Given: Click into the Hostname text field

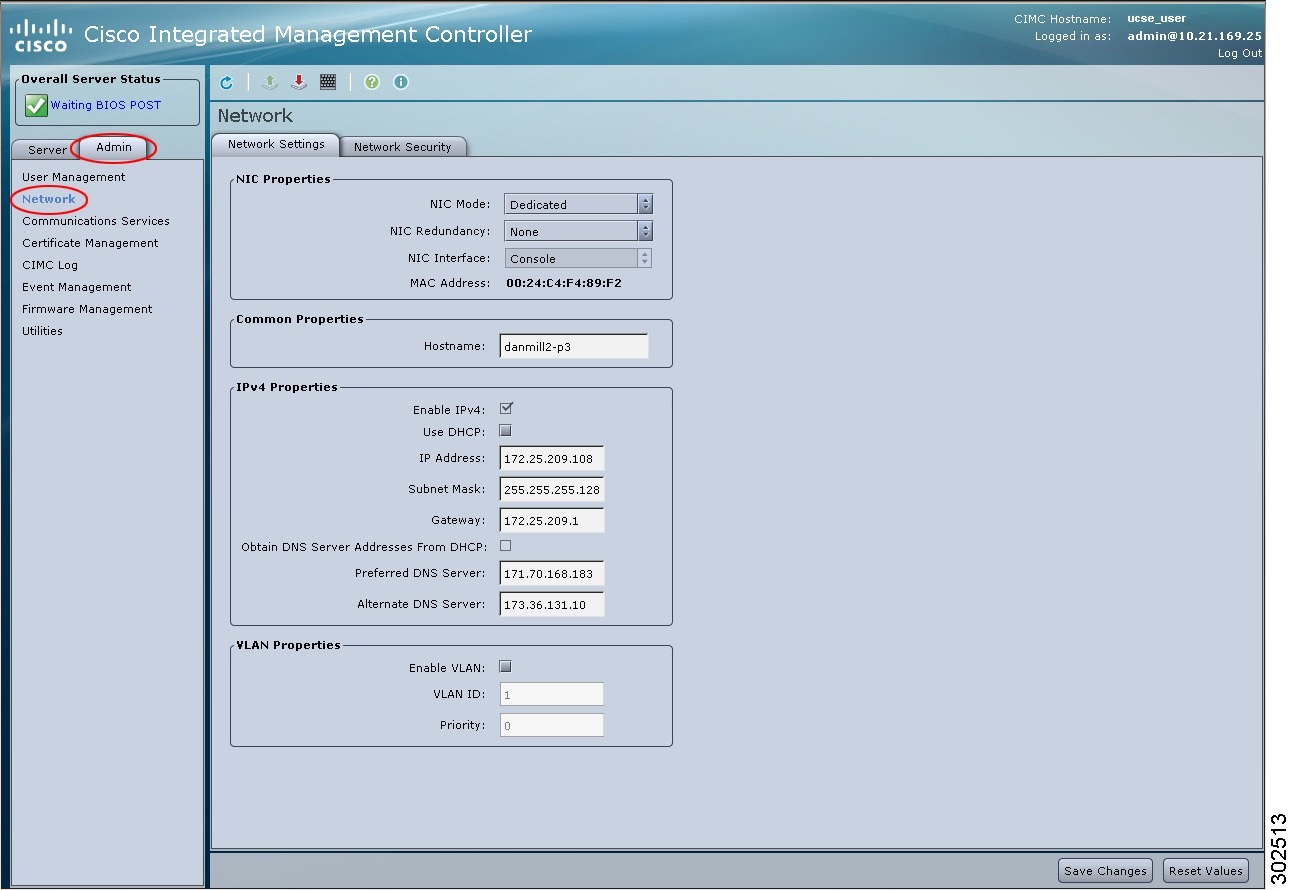Looking at the screenshot, I should click(x=574, y=347).
